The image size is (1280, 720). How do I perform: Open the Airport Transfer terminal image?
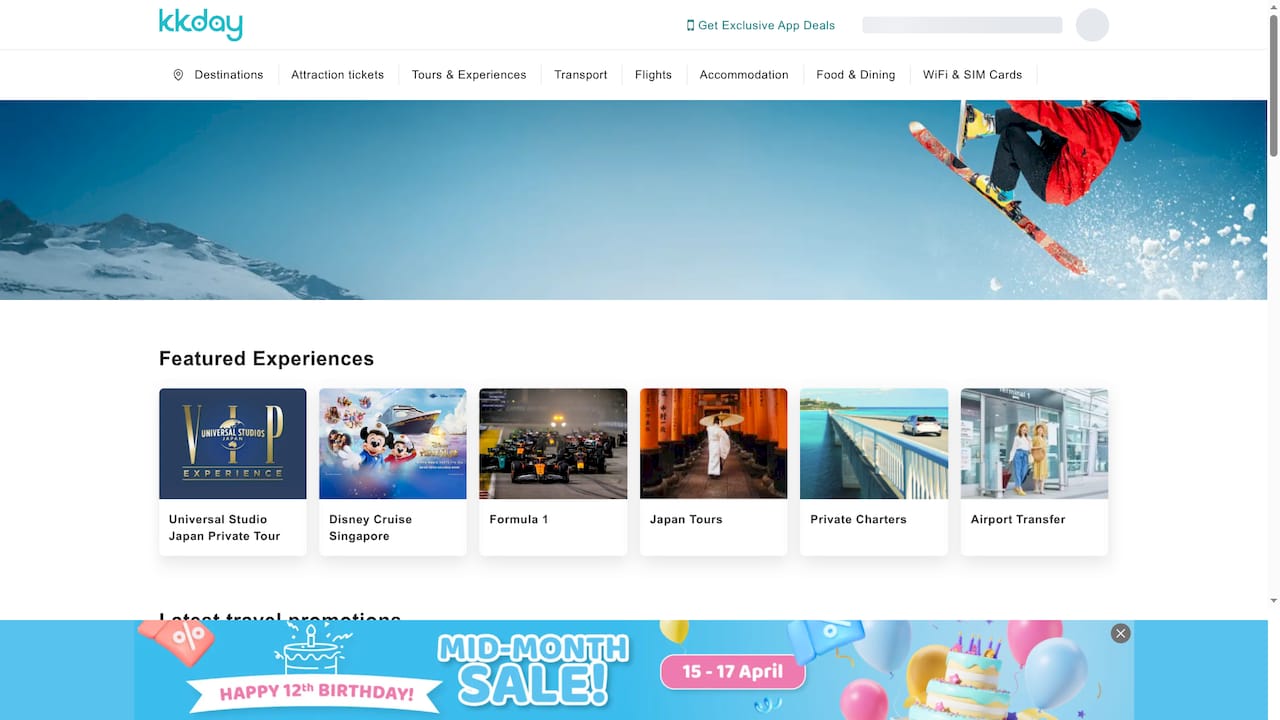[x=1034, y=444]
